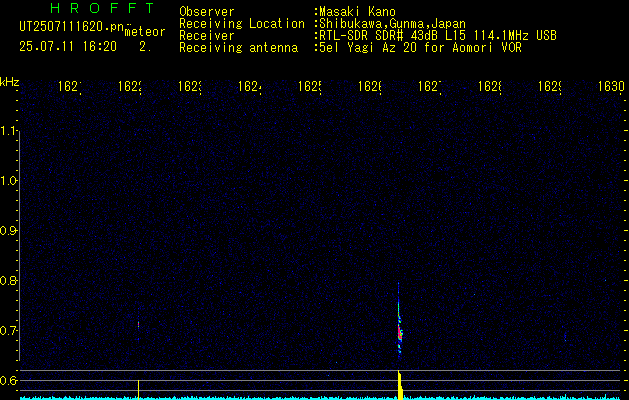Click the 1622 time axis label
The height and width of the screenshot is (400, 629).
pyautogui.click(x=130, y=87)
